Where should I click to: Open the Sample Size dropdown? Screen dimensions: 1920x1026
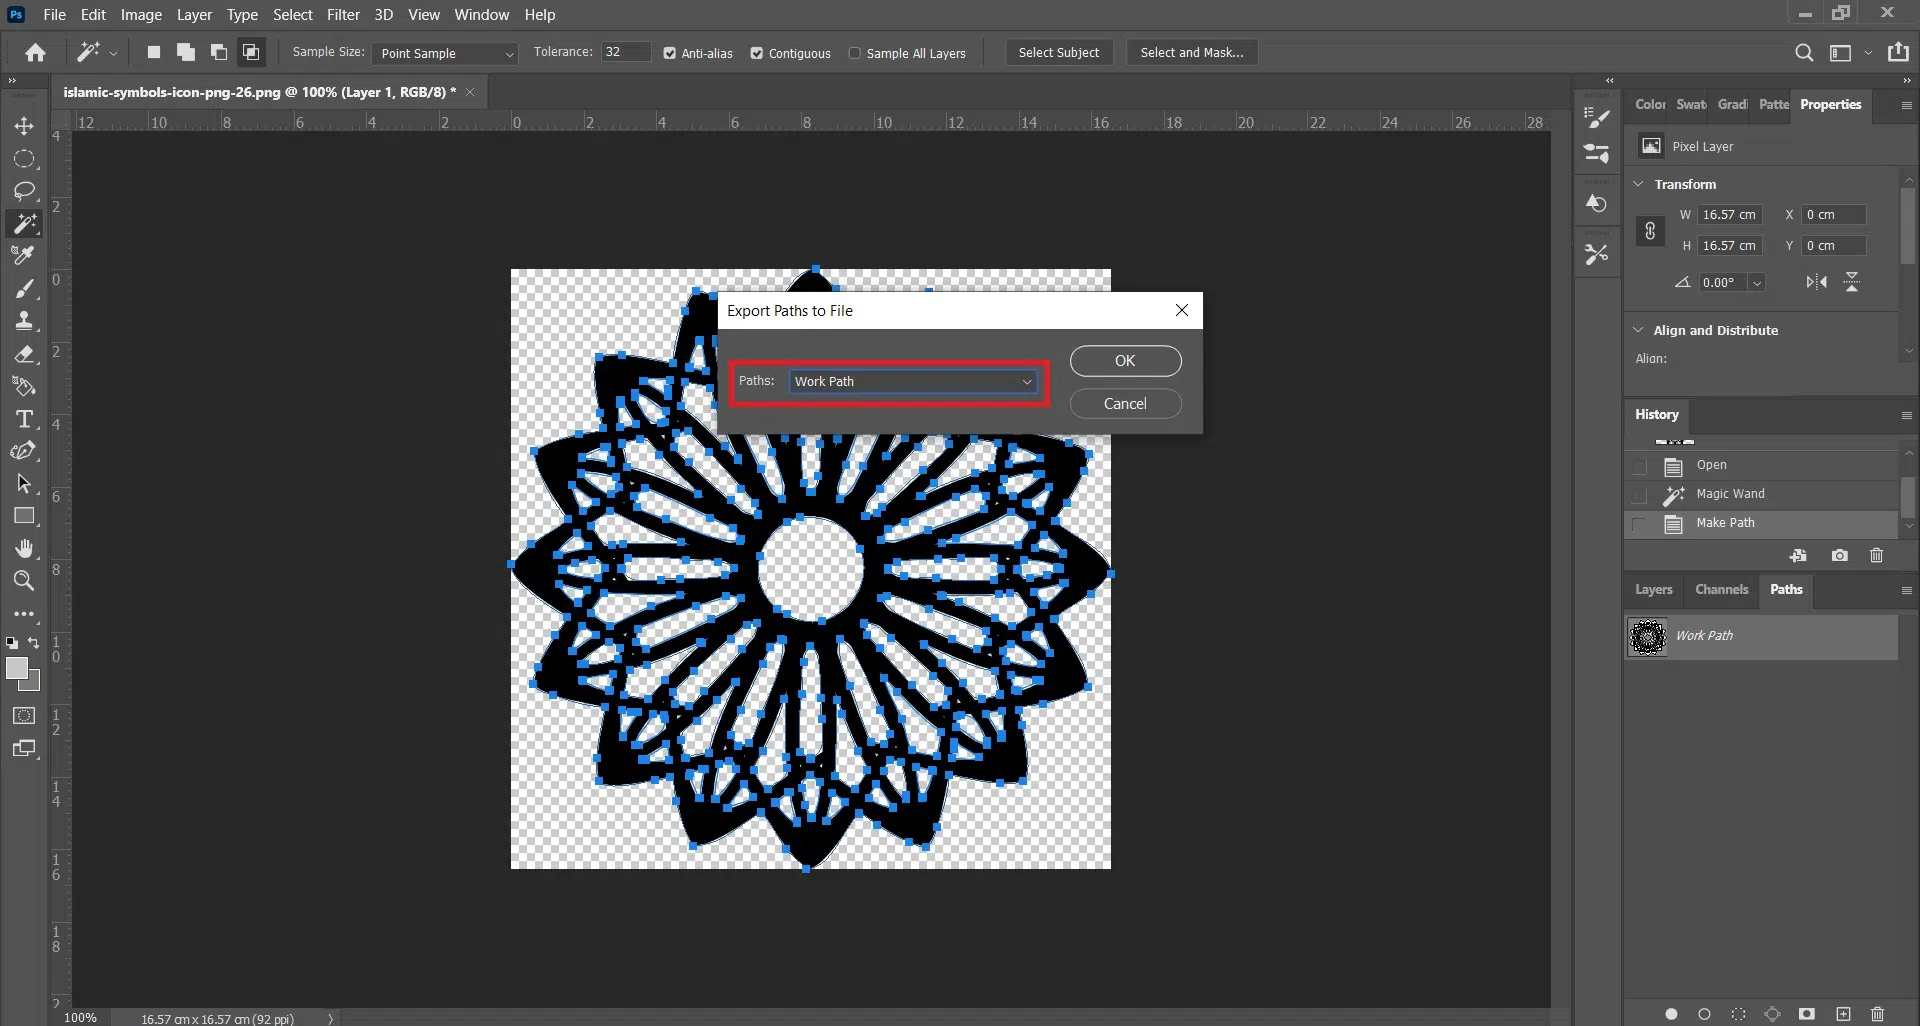pyautogui.click(x=445, y=53)
